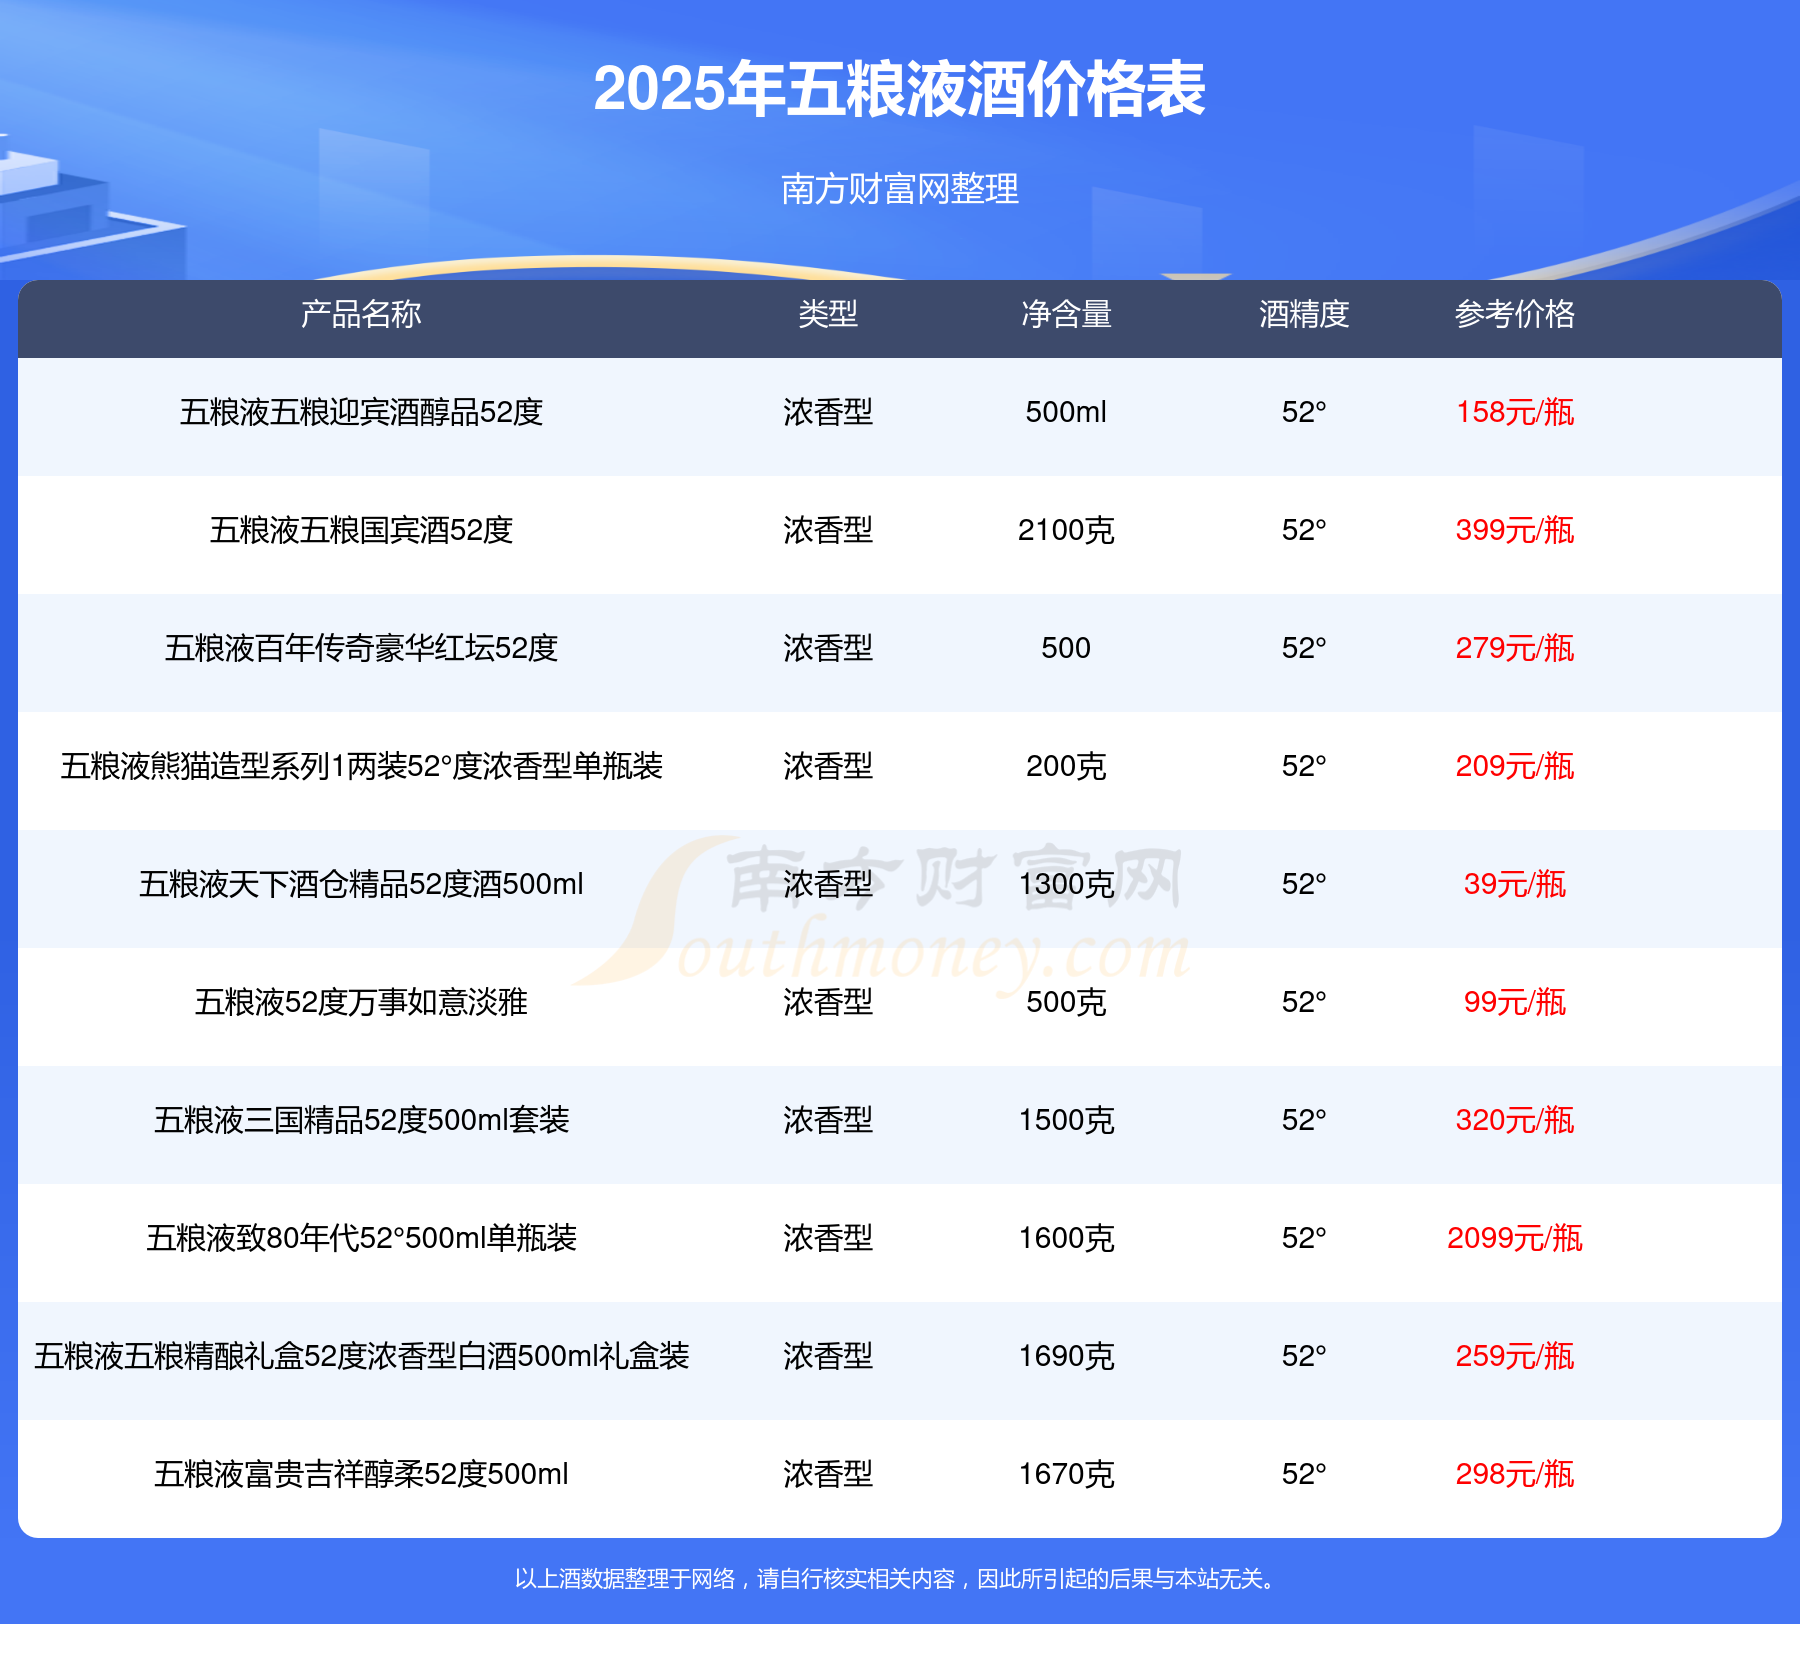Viewport: 1800px width, 1670px height.
Task: Click price 320元/瓶
Action: coord(1515,1120)
